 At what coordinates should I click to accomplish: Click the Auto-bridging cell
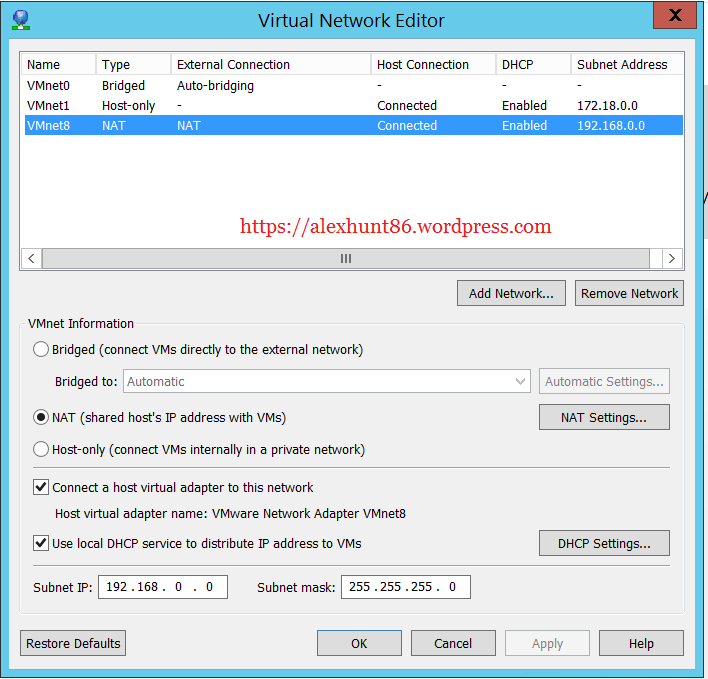(x=215, y=86)
